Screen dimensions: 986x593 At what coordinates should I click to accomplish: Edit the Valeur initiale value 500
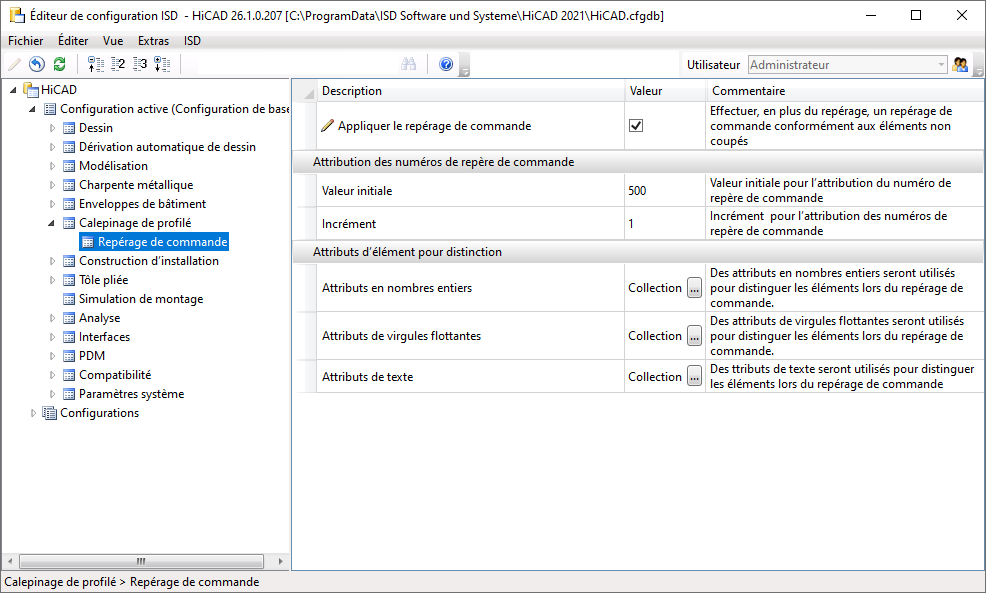665,191
